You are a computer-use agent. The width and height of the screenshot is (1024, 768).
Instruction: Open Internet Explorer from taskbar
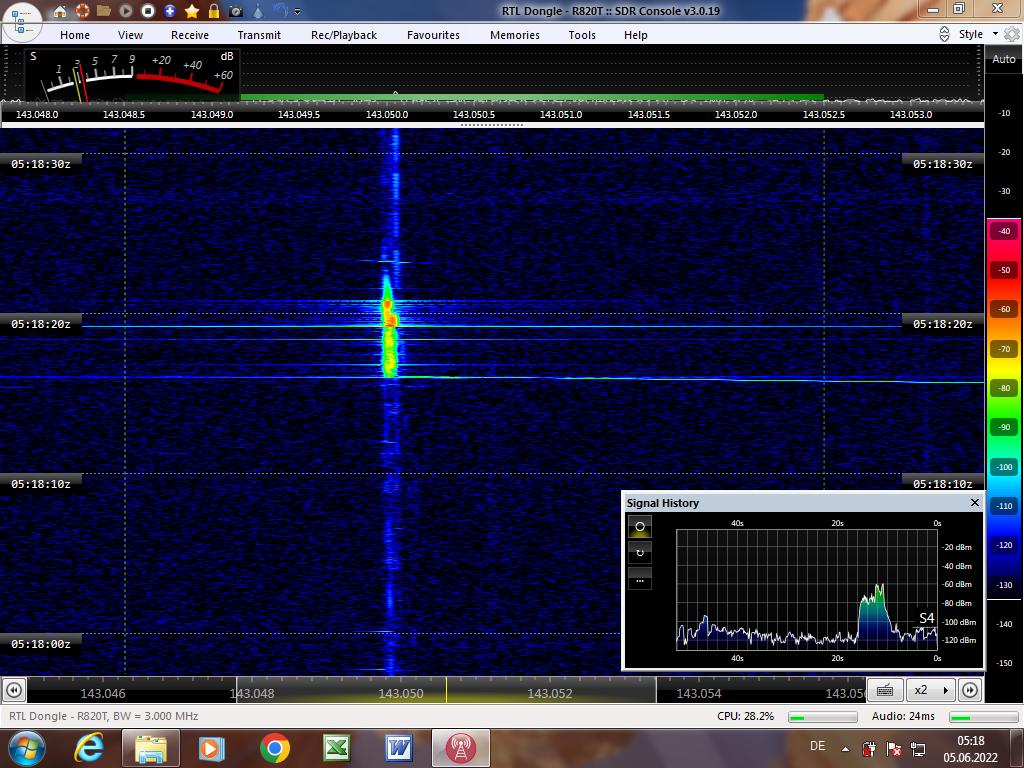click(89, 748)
